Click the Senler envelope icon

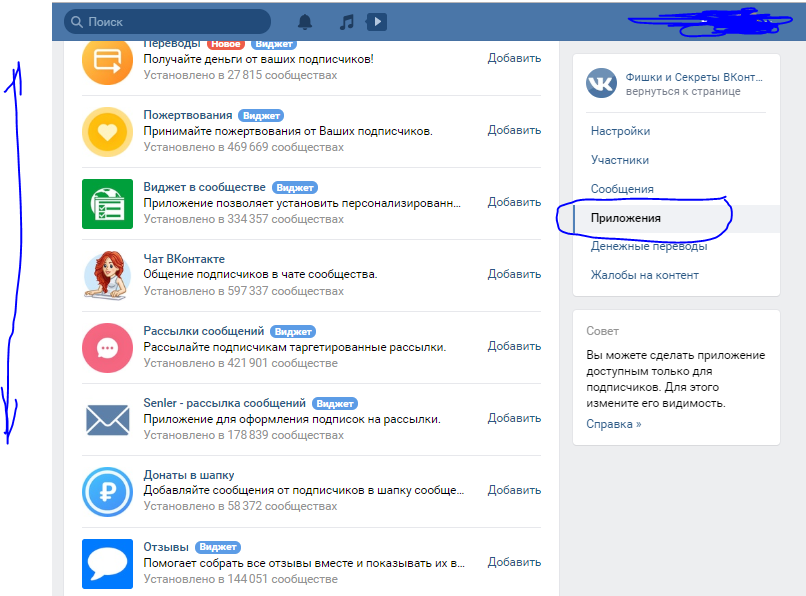(107, 420)
